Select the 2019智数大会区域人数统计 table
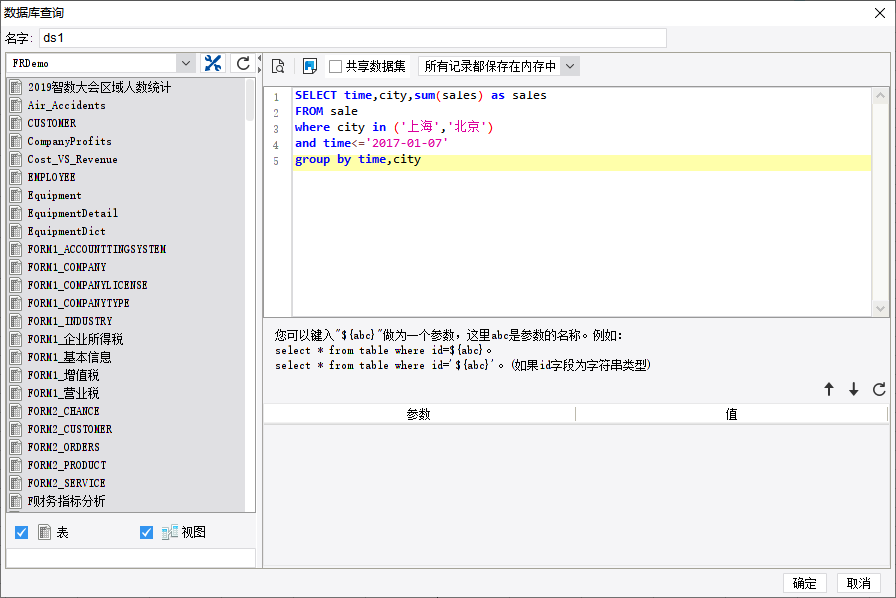896x598 pixels. [99, 87]
